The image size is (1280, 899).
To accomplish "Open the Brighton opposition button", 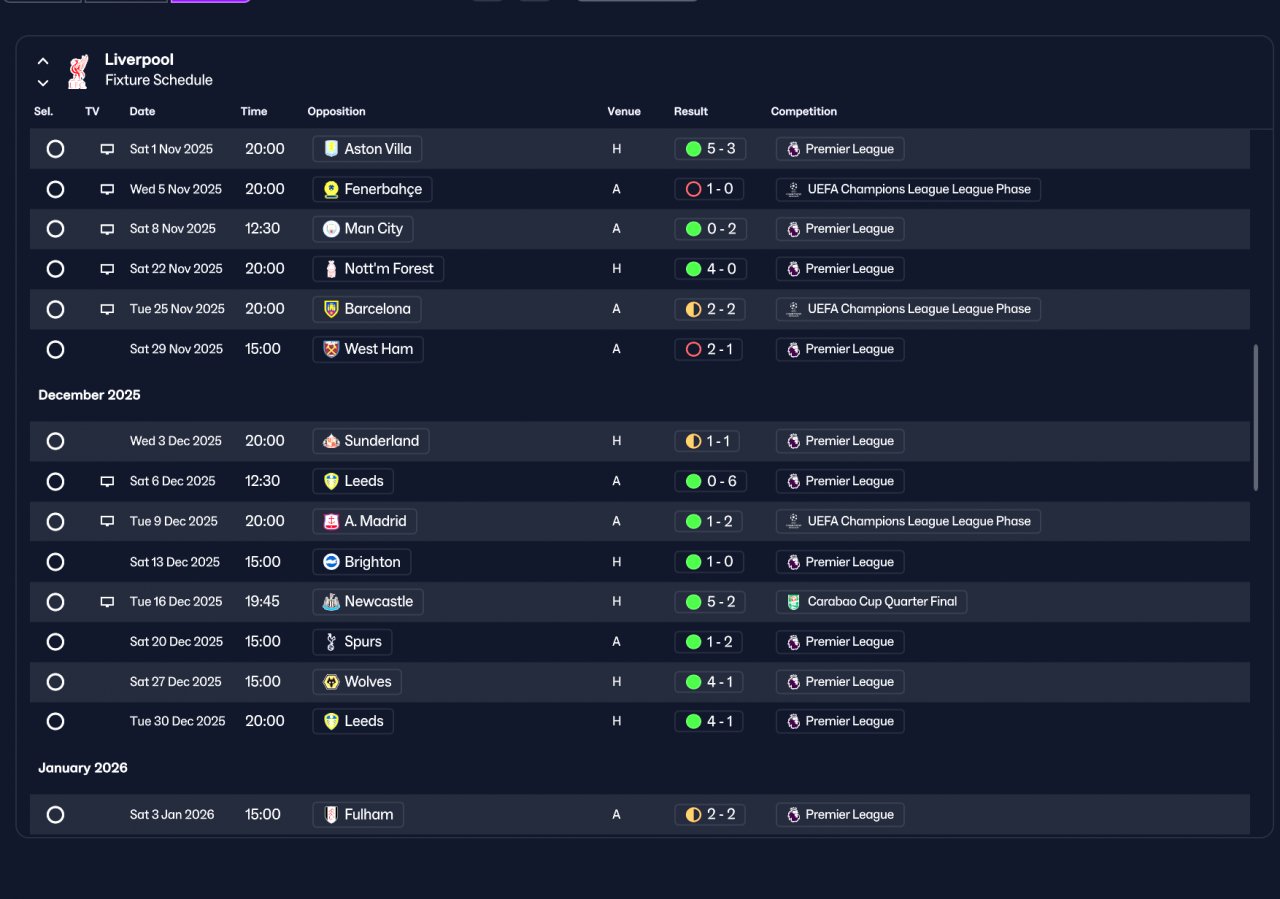I will pos(362,562).
